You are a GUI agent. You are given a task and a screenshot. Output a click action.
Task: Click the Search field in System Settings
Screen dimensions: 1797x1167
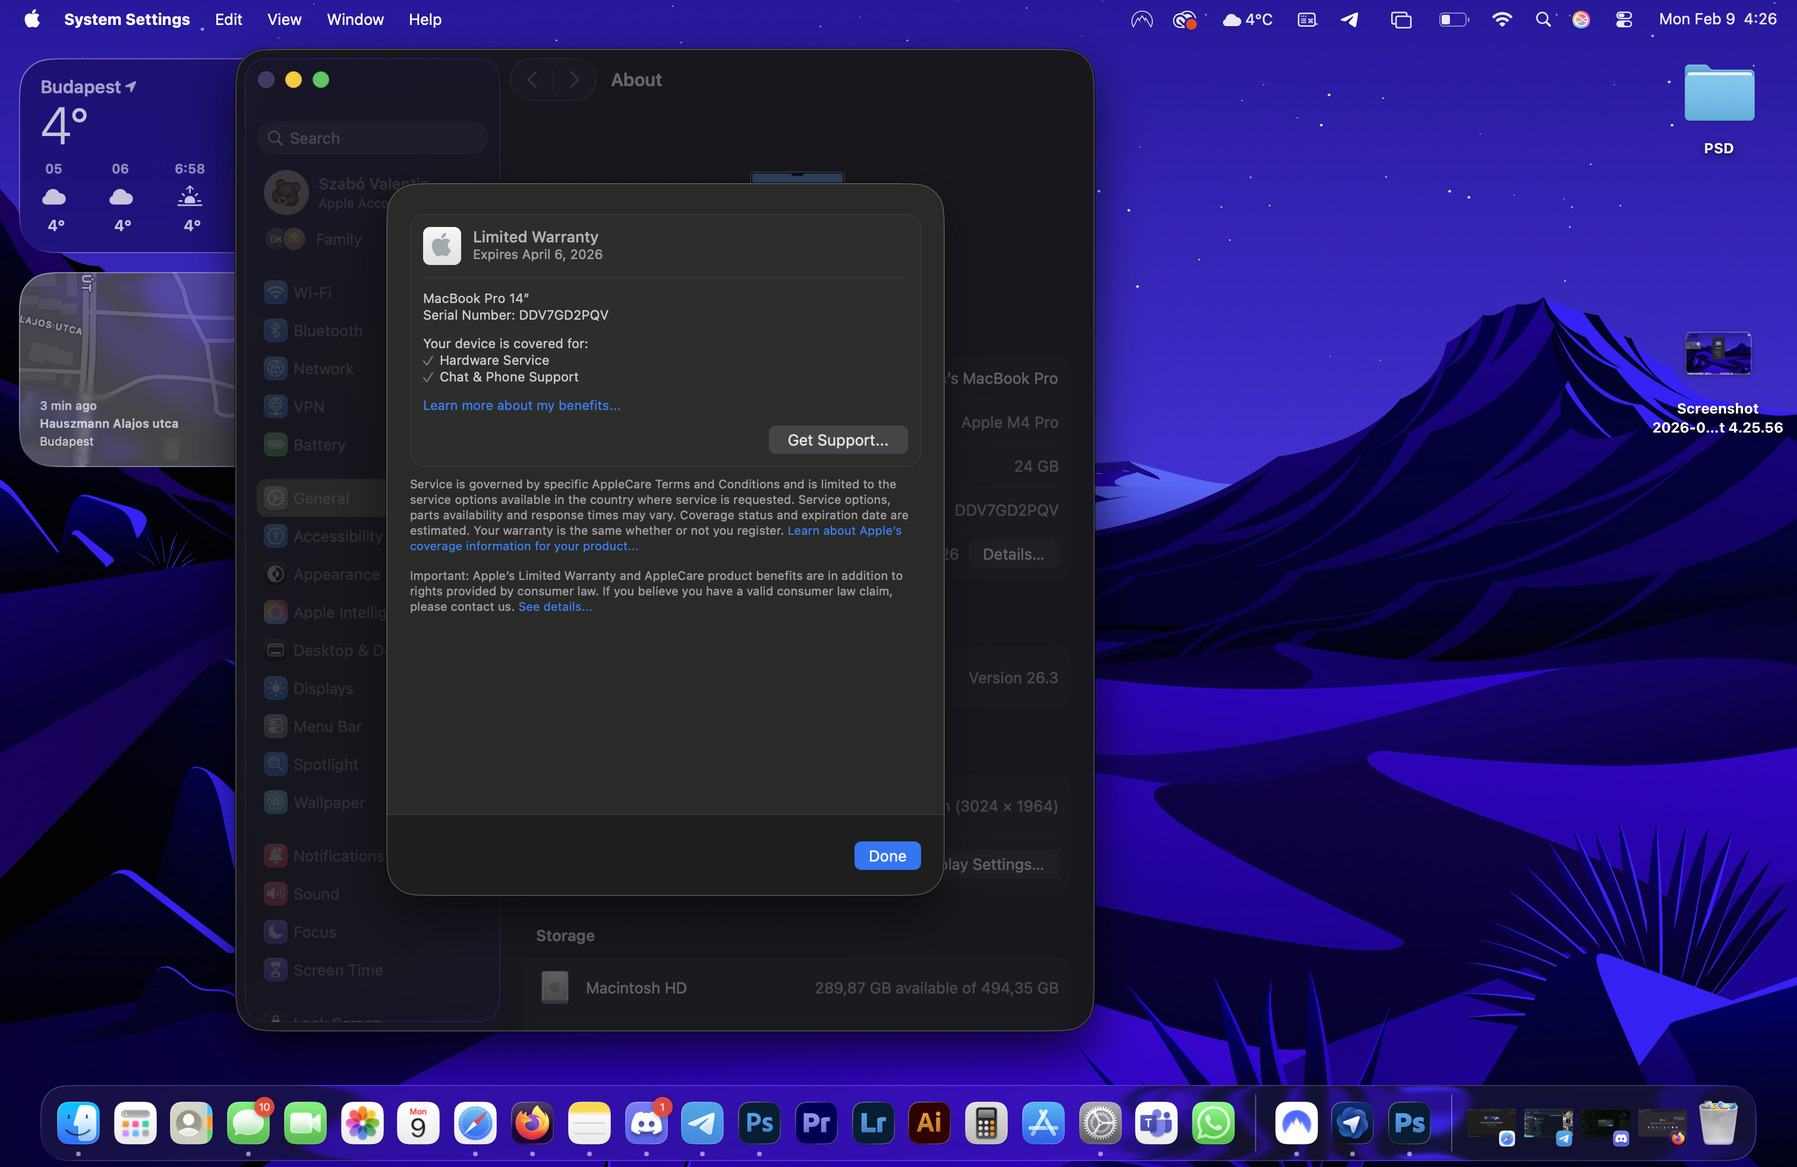[x=373, y=138]
